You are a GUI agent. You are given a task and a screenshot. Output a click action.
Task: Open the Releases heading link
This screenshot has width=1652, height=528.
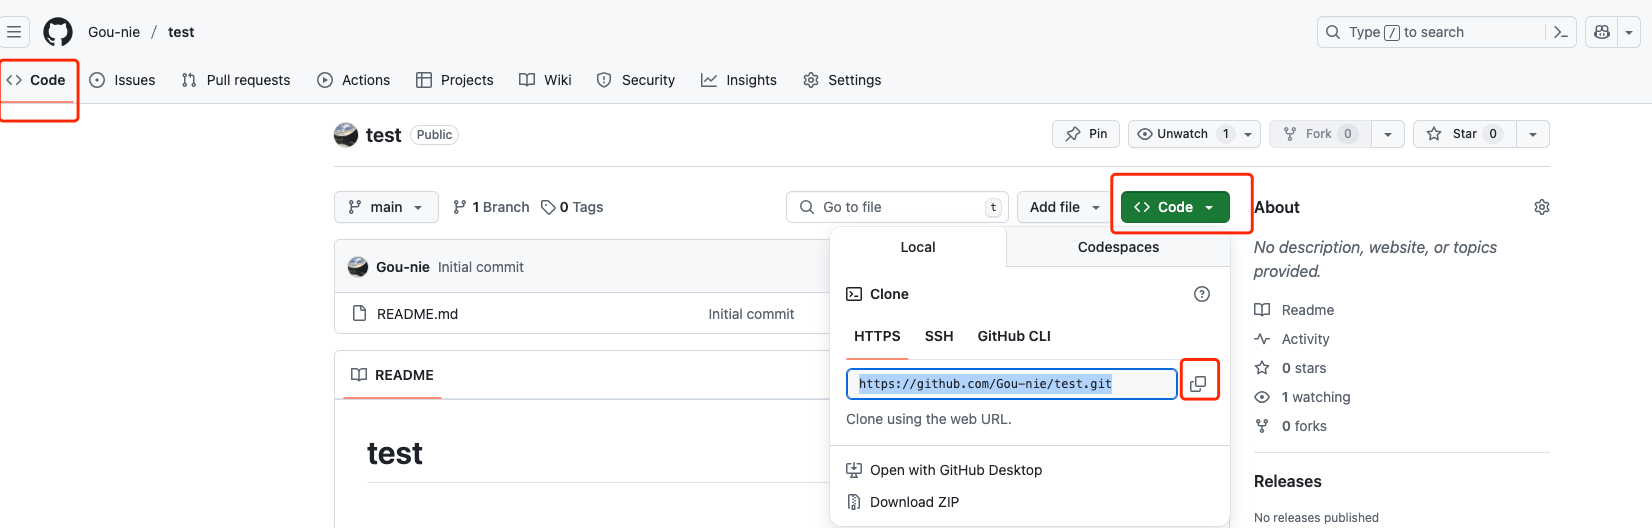pos(1288,481)
